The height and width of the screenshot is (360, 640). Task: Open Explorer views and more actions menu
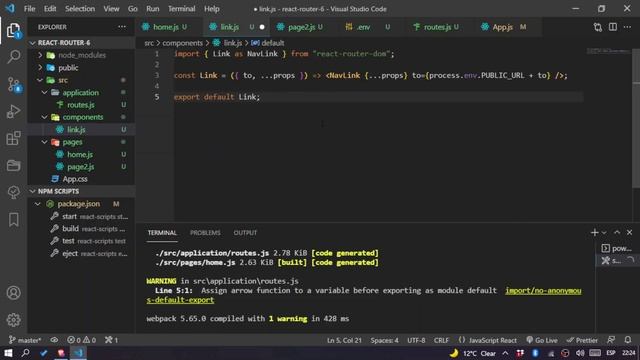[x=122, y=27]
